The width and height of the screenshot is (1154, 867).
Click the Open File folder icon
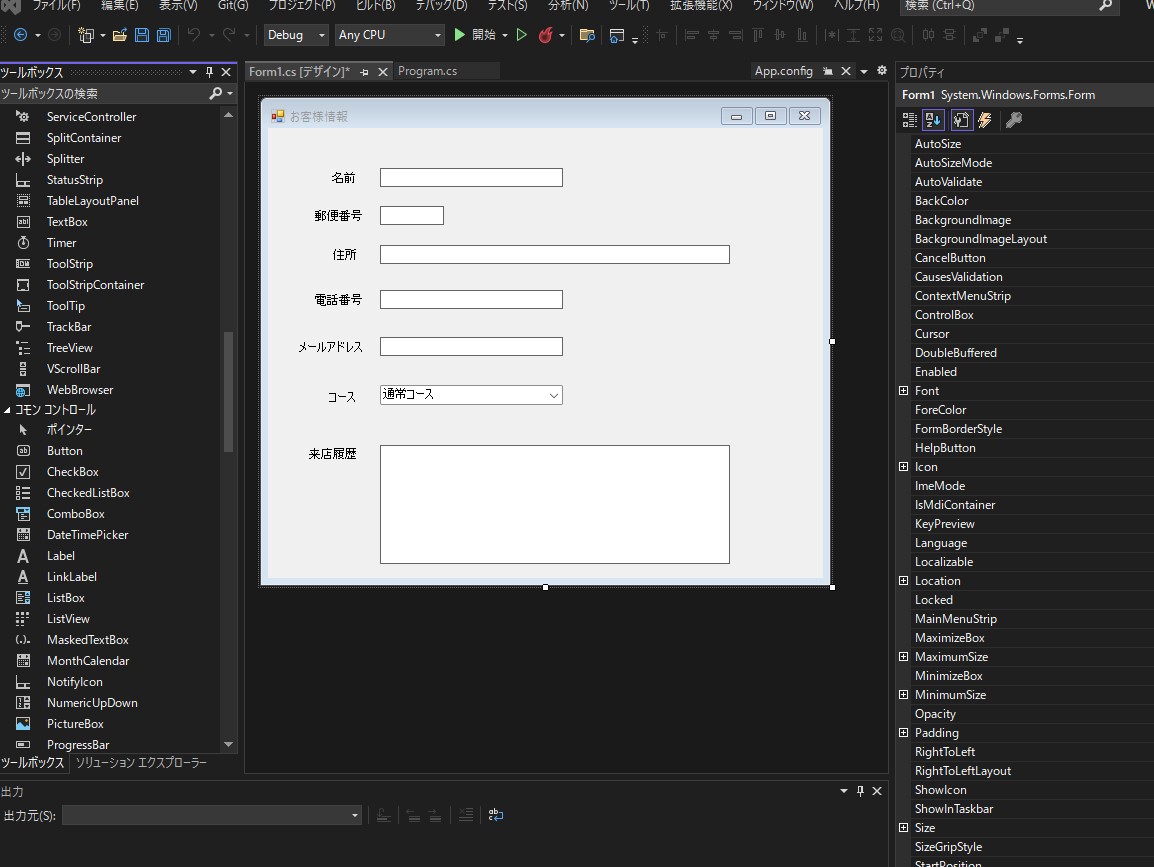119,35
